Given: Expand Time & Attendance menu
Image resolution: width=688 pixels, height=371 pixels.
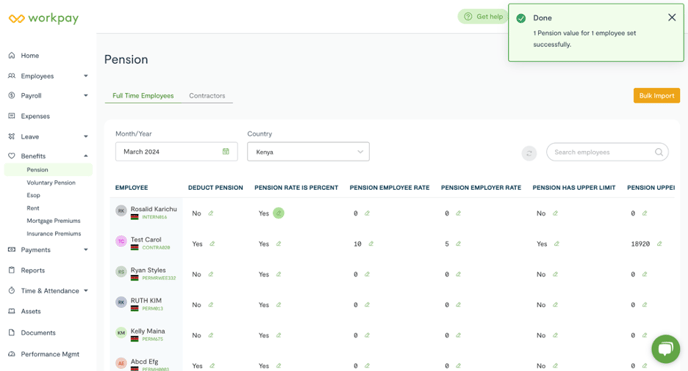Looking at the screenshot, I should (x=86, y=290).
